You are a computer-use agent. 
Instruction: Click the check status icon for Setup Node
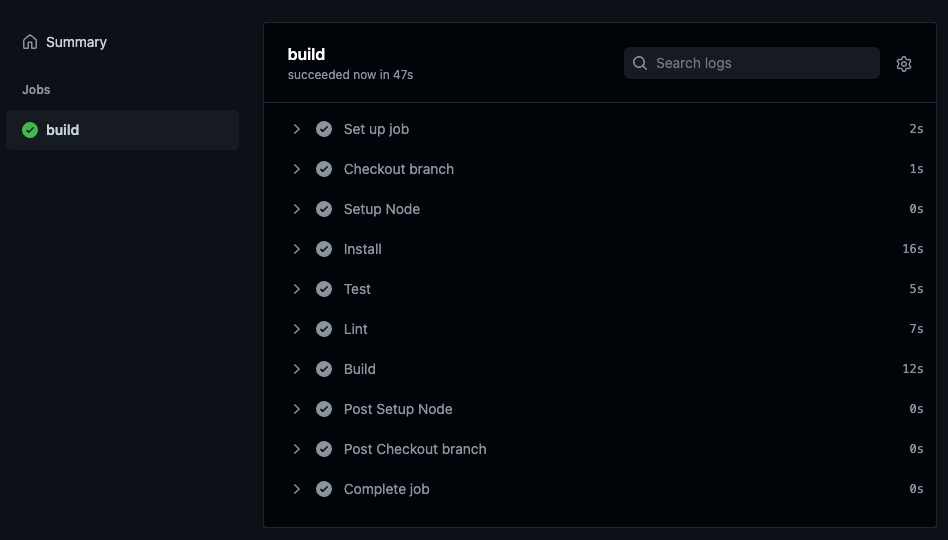(x=324, y=209)
